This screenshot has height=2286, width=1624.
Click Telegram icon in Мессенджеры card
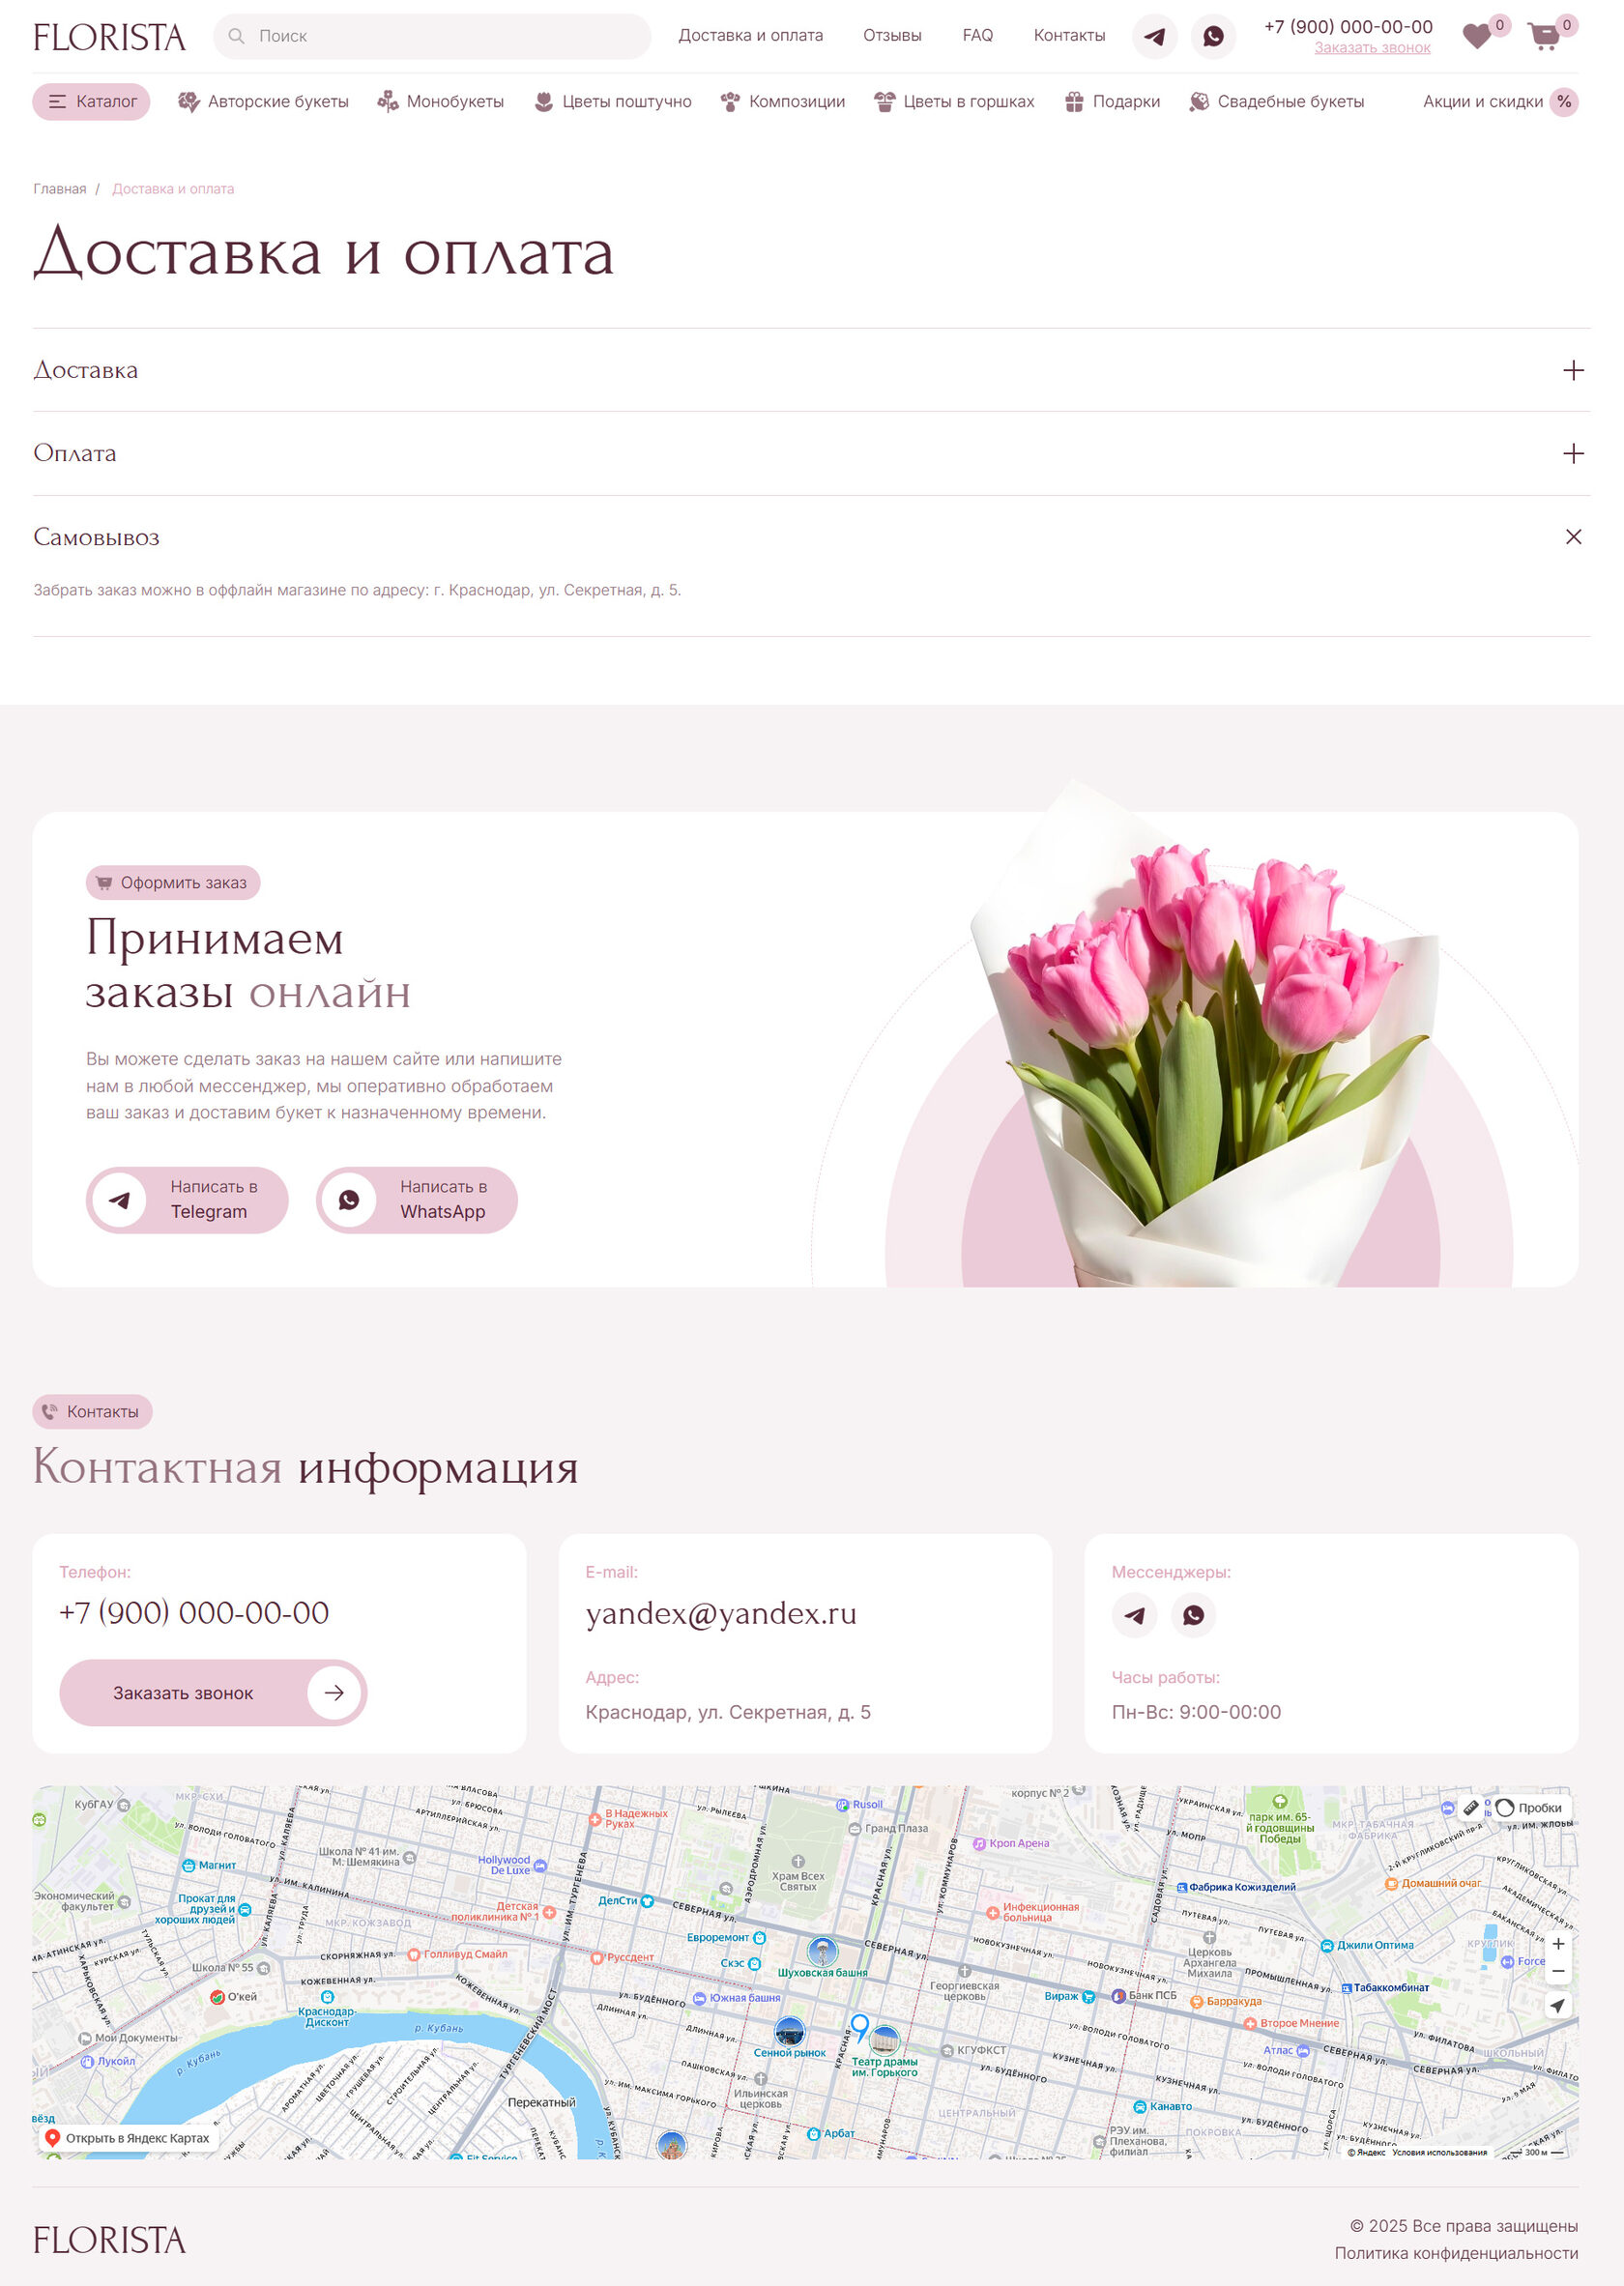pos(1134,1614)
